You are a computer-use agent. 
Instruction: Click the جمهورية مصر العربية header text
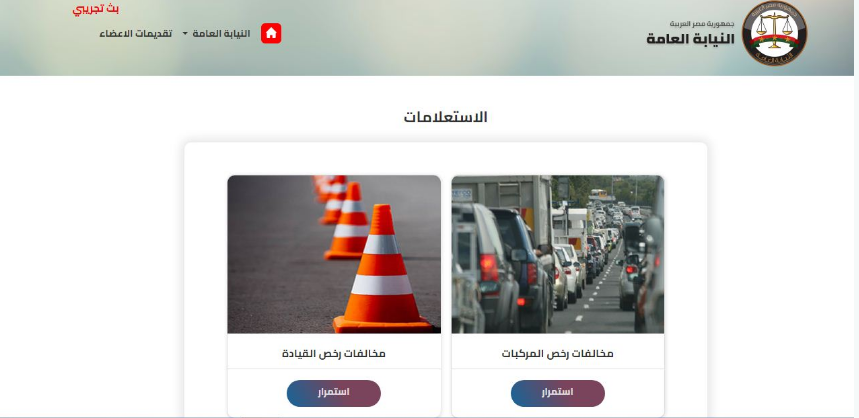tap(702, 24)
